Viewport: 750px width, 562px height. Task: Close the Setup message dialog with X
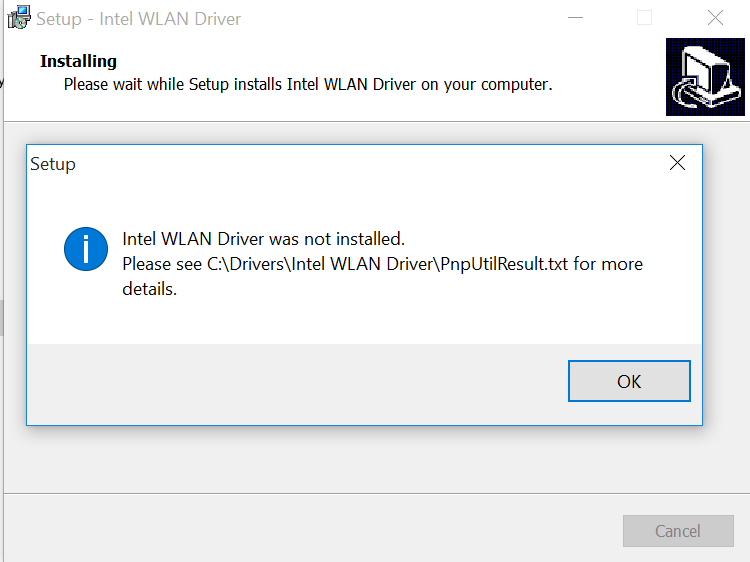677,163
